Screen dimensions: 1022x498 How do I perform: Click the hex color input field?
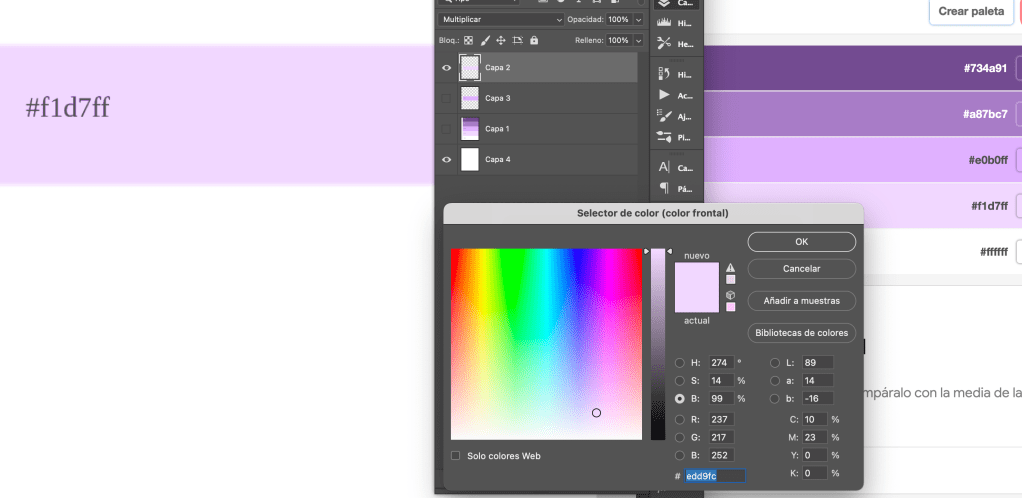pyautogui.click(x=715, y=476)
